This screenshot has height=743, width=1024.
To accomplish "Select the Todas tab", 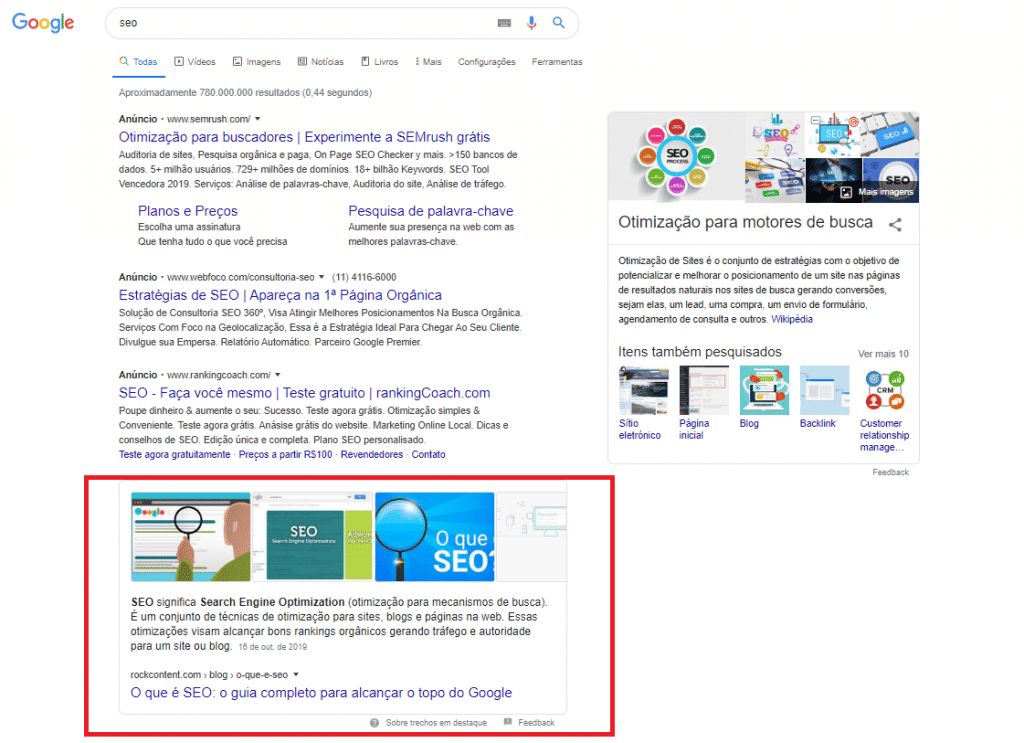I will [138, 62].
